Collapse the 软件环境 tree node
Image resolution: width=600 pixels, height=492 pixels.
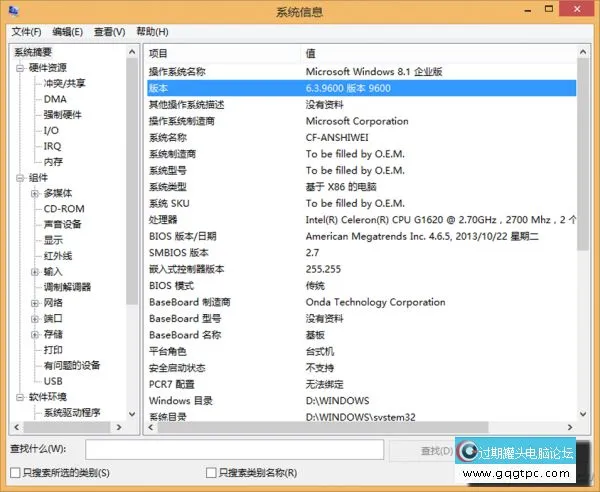pyautogui.click(x=20, y=398)
